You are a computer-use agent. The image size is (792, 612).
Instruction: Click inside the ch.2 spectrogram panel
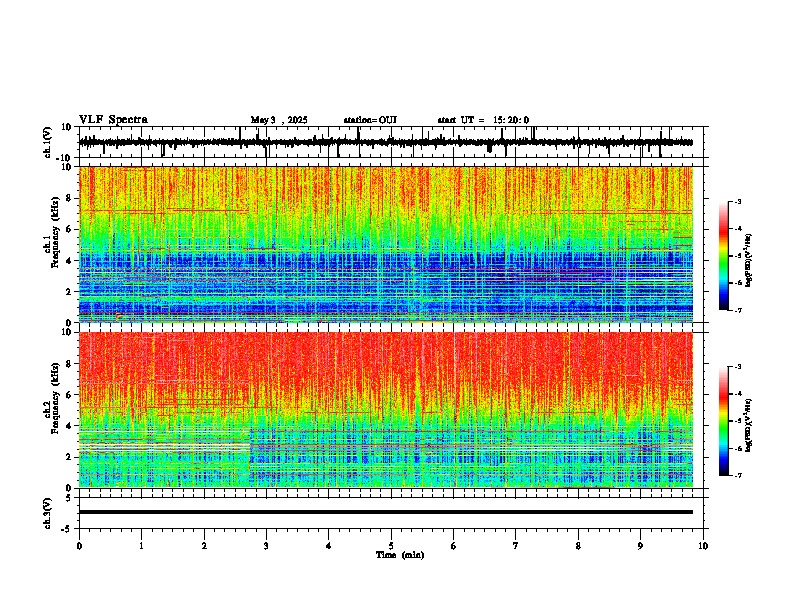coord(386,410)
